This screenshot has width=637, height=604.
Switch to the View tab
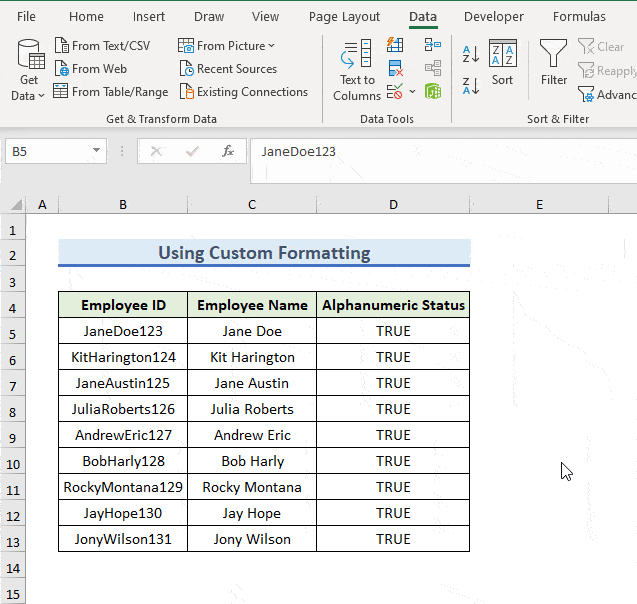[265, 17]
